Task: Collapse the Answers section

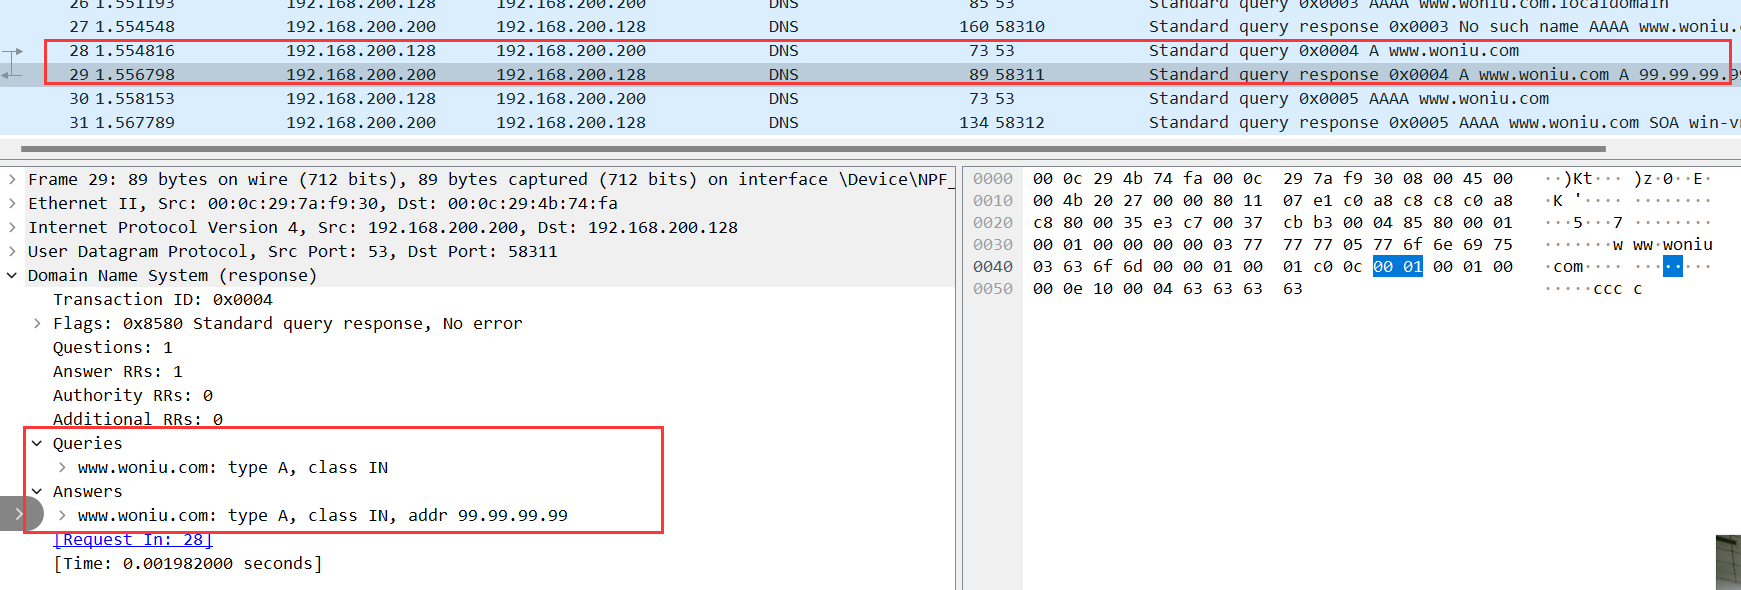Action: tap(37, 492)
